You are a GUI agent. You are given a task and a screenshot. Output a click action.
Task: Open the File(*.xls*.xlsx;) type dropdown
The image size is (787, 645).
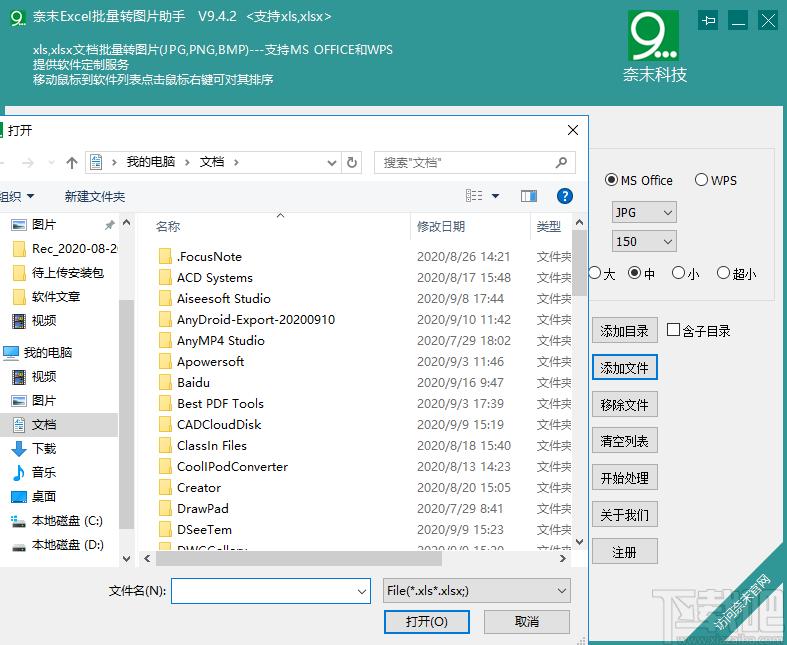tap(476, 591)
